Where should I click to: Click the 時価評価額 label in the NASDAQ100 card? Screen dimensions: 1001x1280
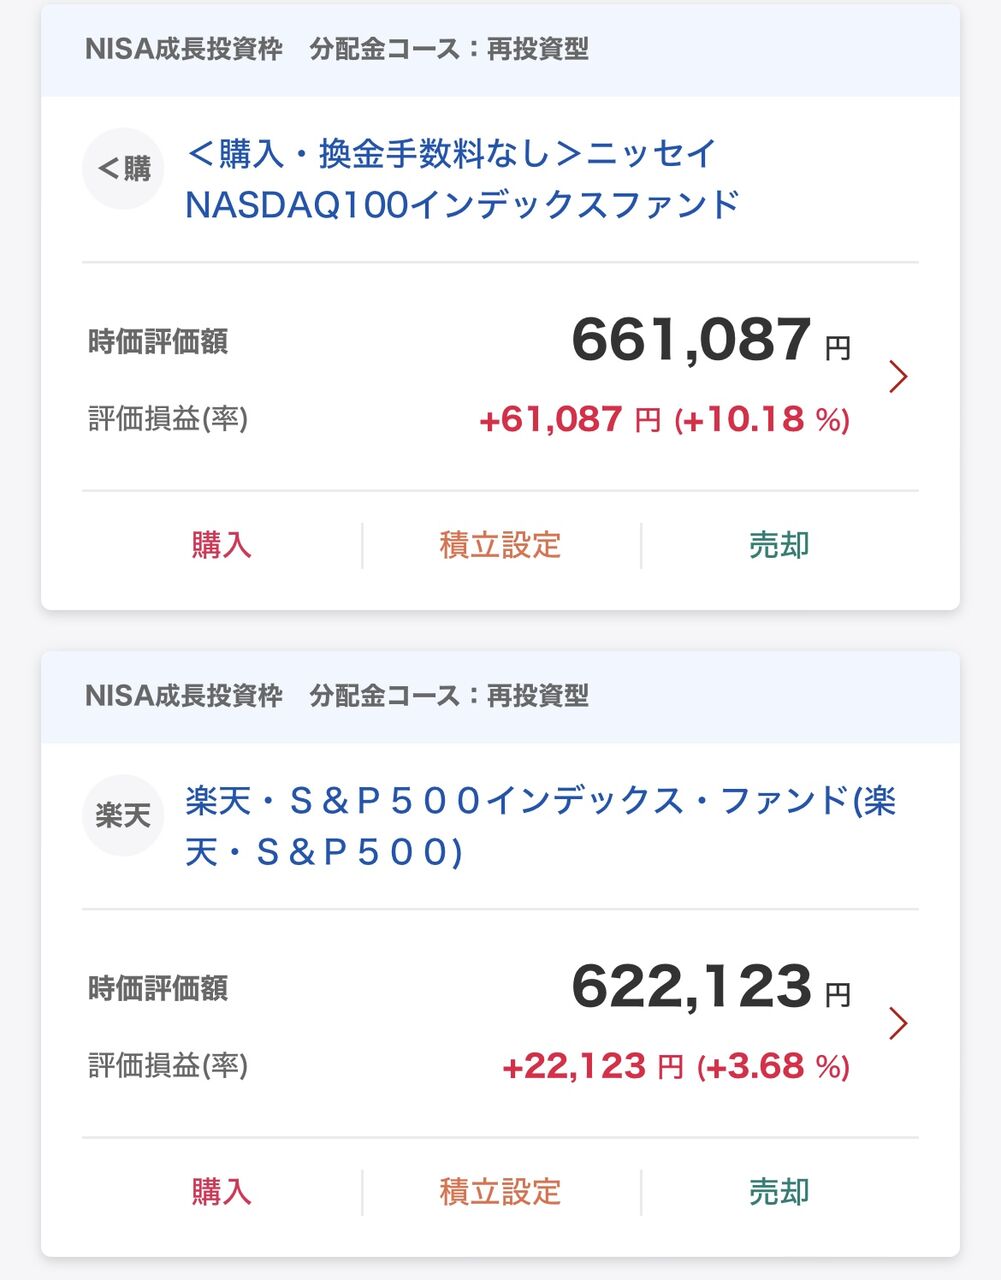pos(158,342)
